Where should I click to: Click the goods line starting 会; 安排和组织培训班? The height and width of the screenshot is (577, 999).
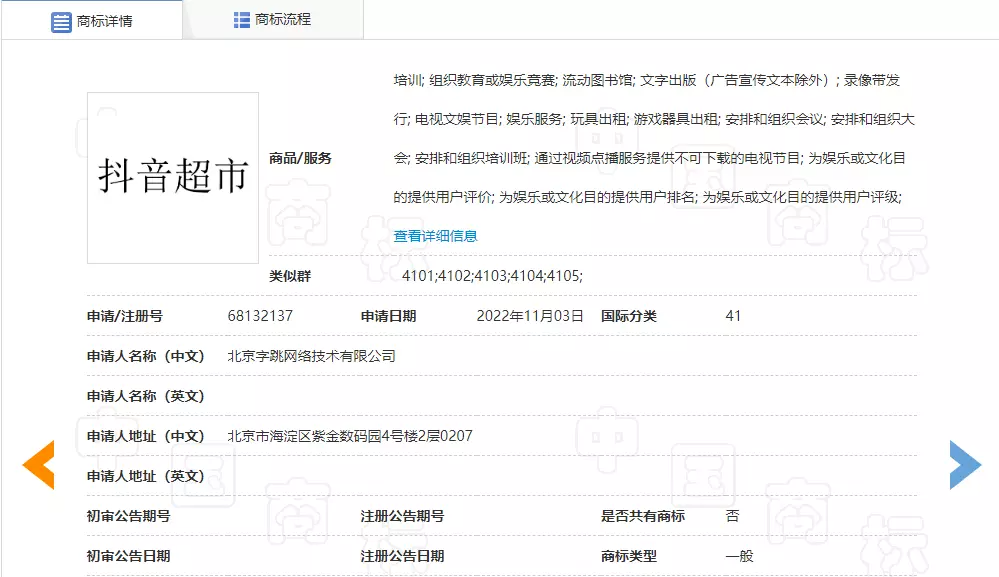click(650, 158)
